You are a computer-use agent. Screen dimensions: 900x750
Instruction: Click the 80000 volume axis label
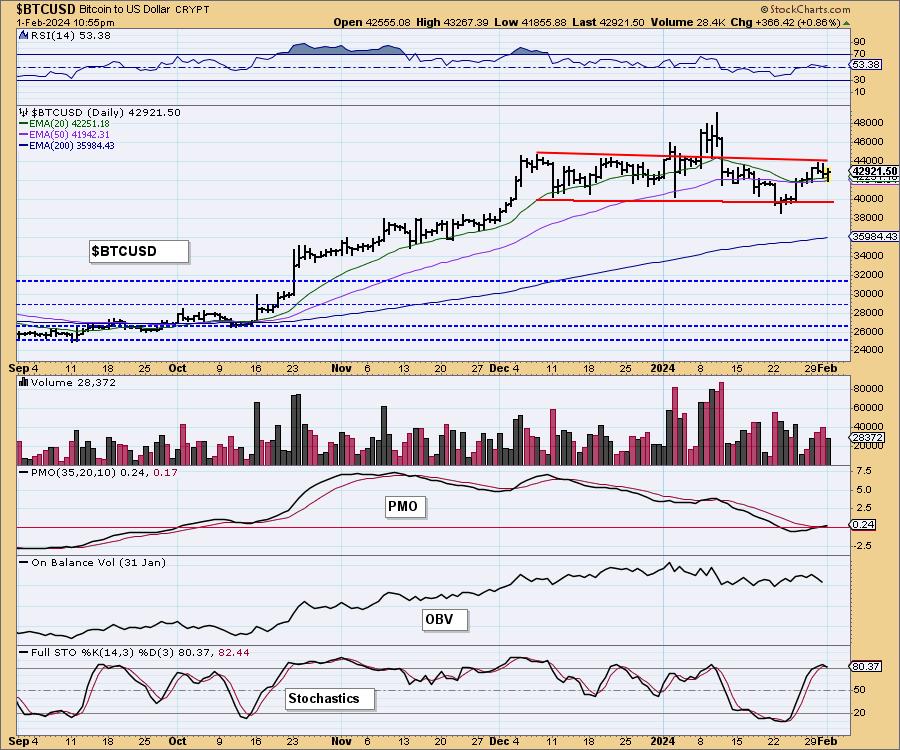tap(868, 388)
